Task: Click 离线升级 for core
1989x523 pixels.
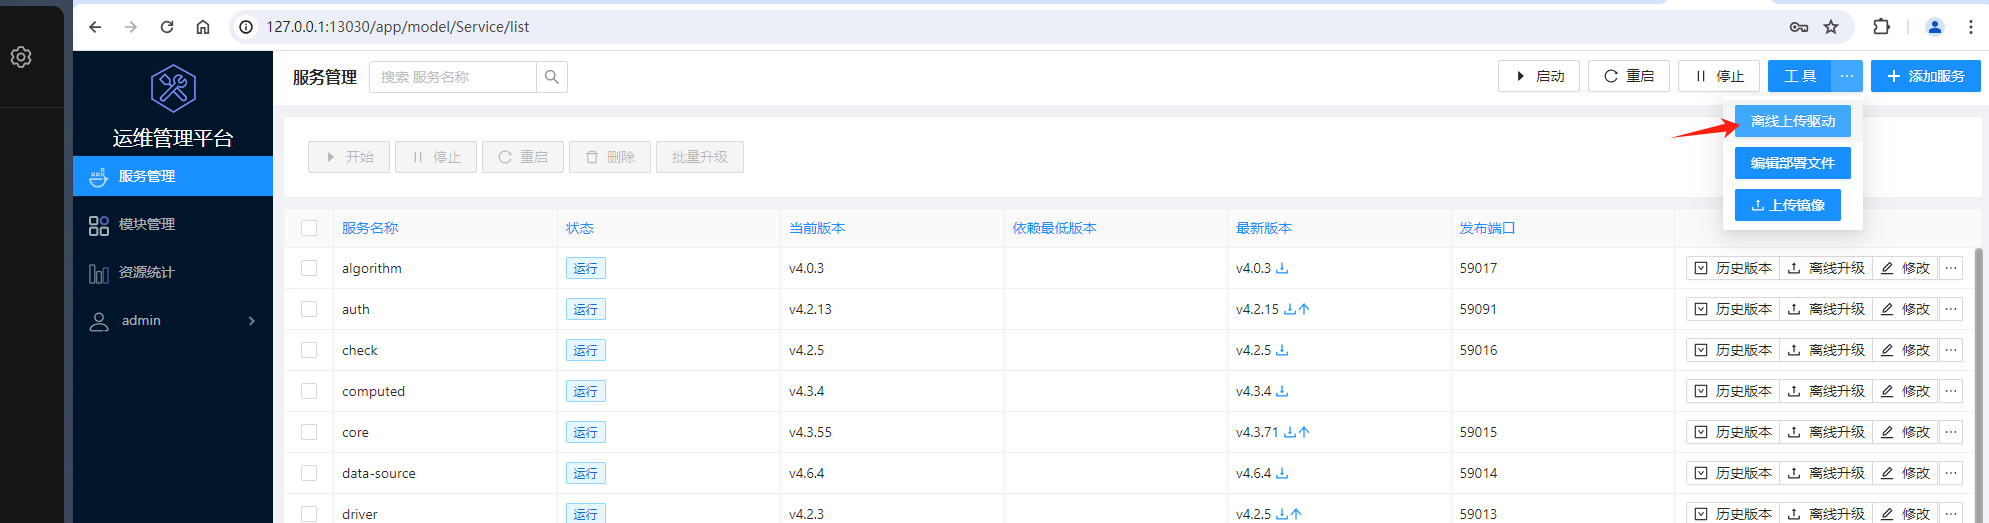Action: click(1826, 432)
